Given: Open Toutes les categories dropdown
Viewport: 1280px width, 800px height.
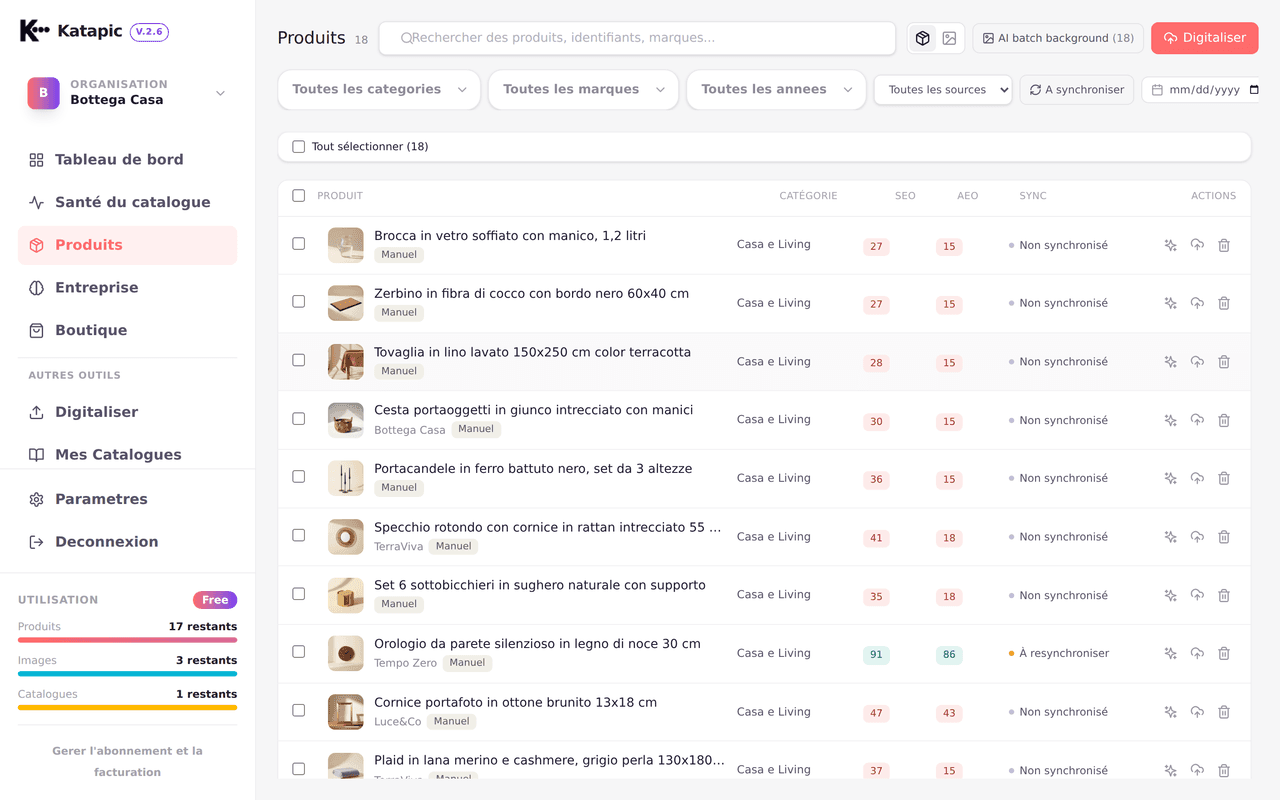Looking at the screenshot, I should [x=379, y=89].
